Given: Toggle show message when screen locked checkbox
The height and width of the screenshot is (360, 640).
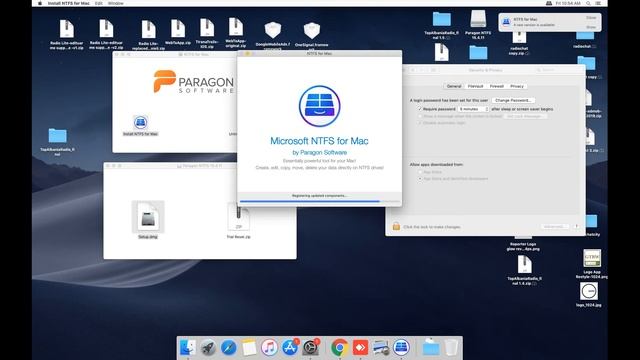Looking at the screenshot, I should [420, 116].
